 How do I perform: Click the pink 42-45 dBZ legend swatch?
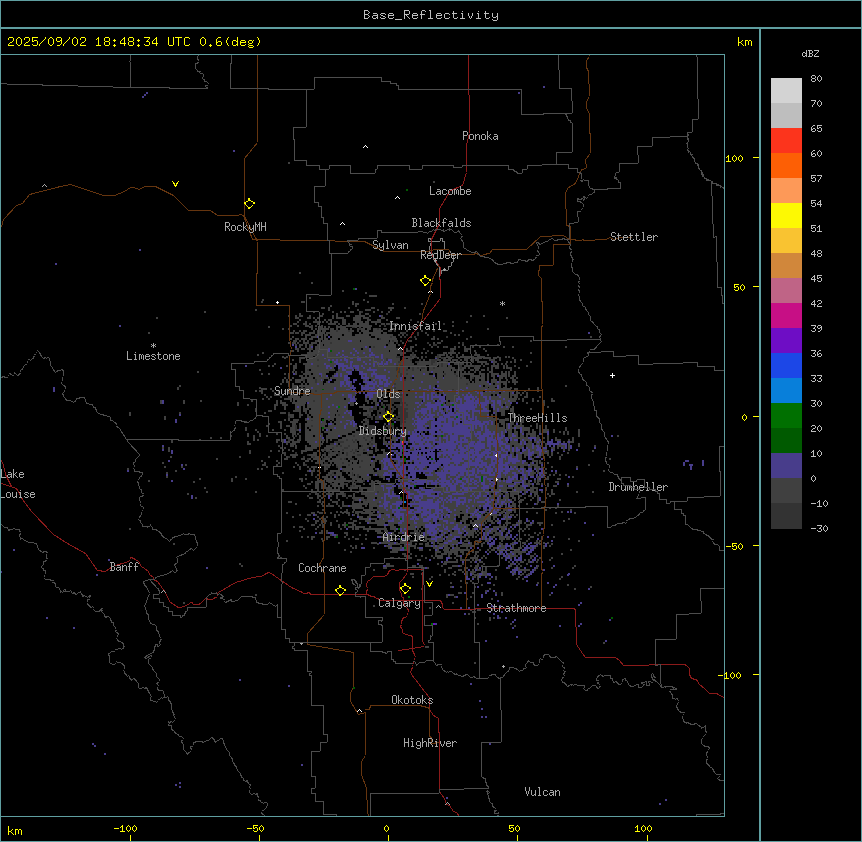pyautogui.click(x=786, y=291)
